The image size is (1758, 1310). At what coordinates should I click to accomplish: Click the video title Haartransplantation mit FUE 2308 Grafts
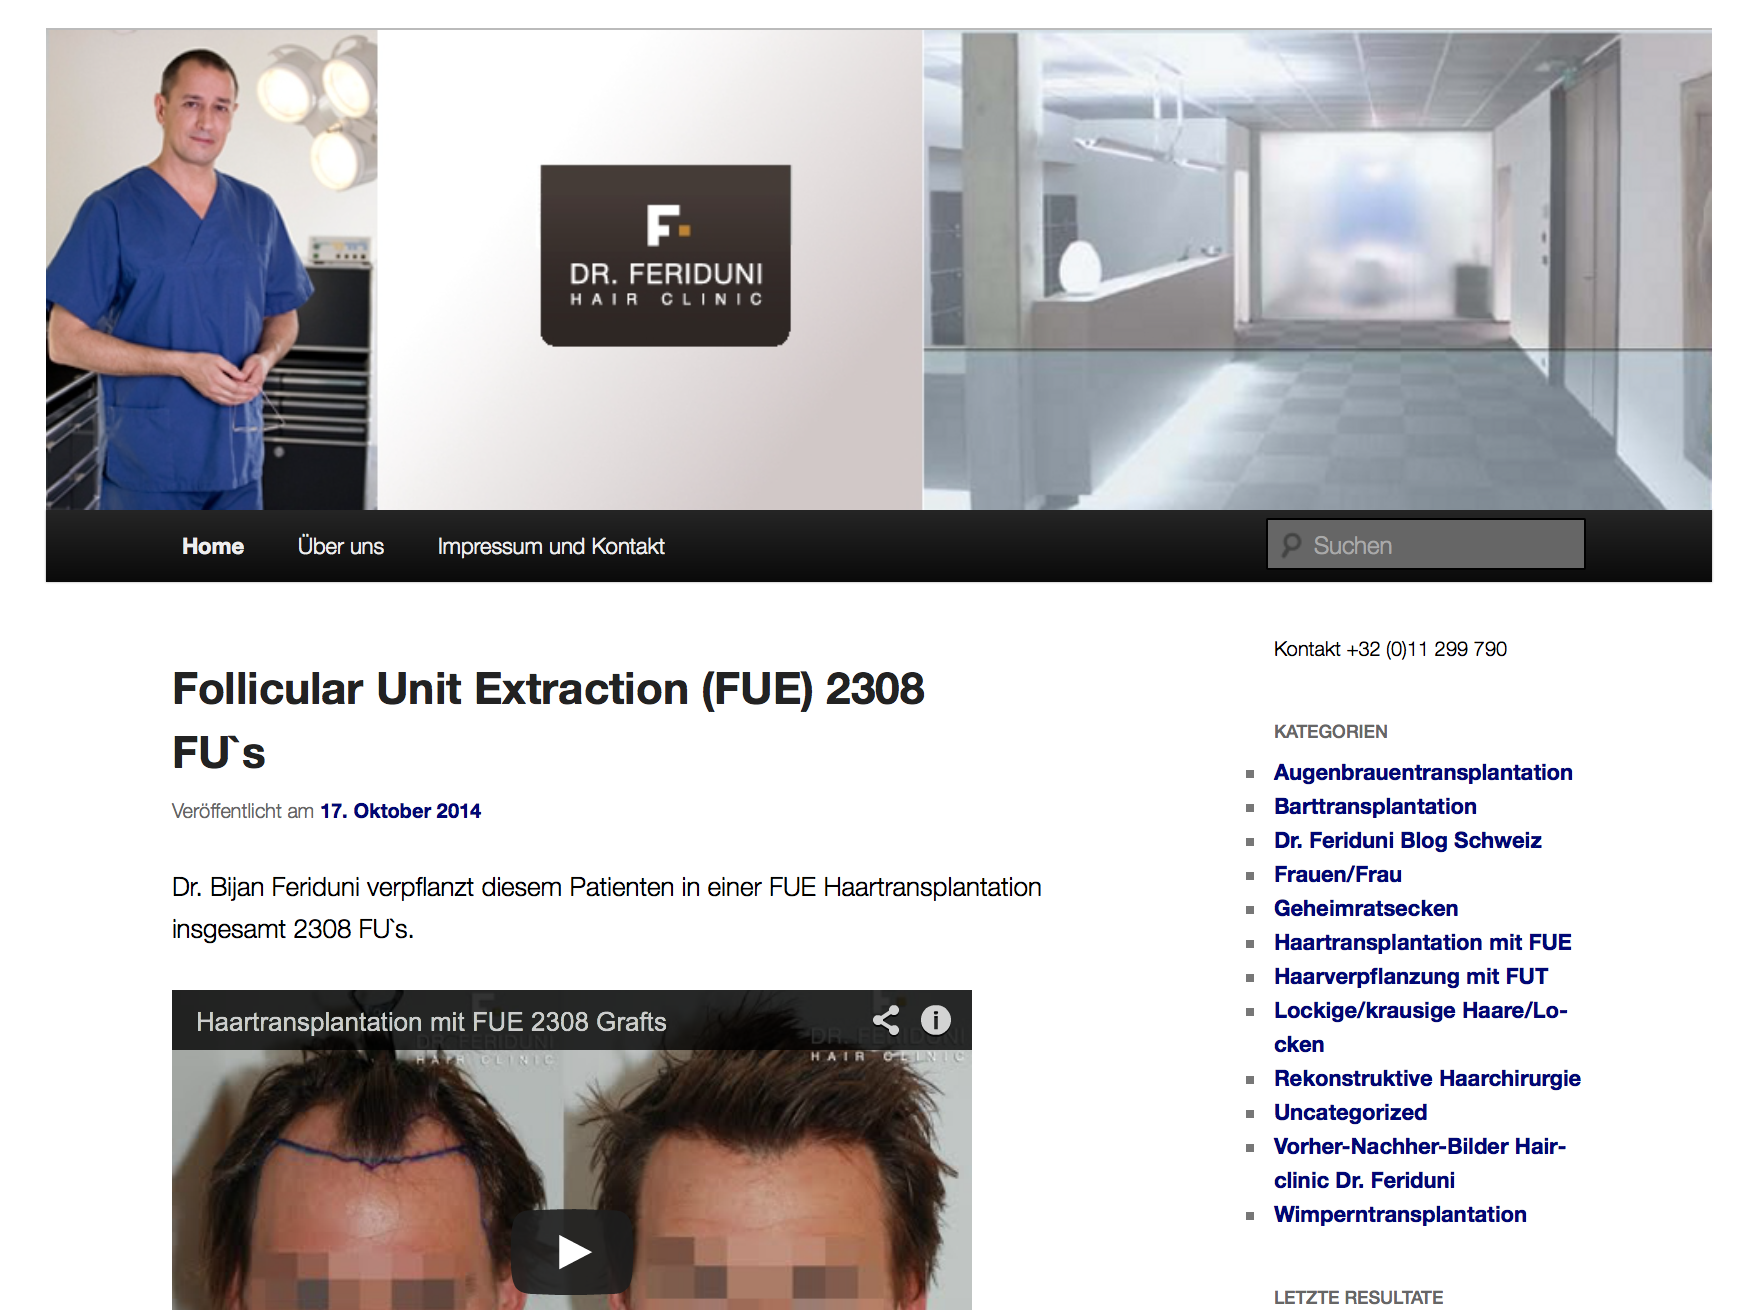point(431,1022)
